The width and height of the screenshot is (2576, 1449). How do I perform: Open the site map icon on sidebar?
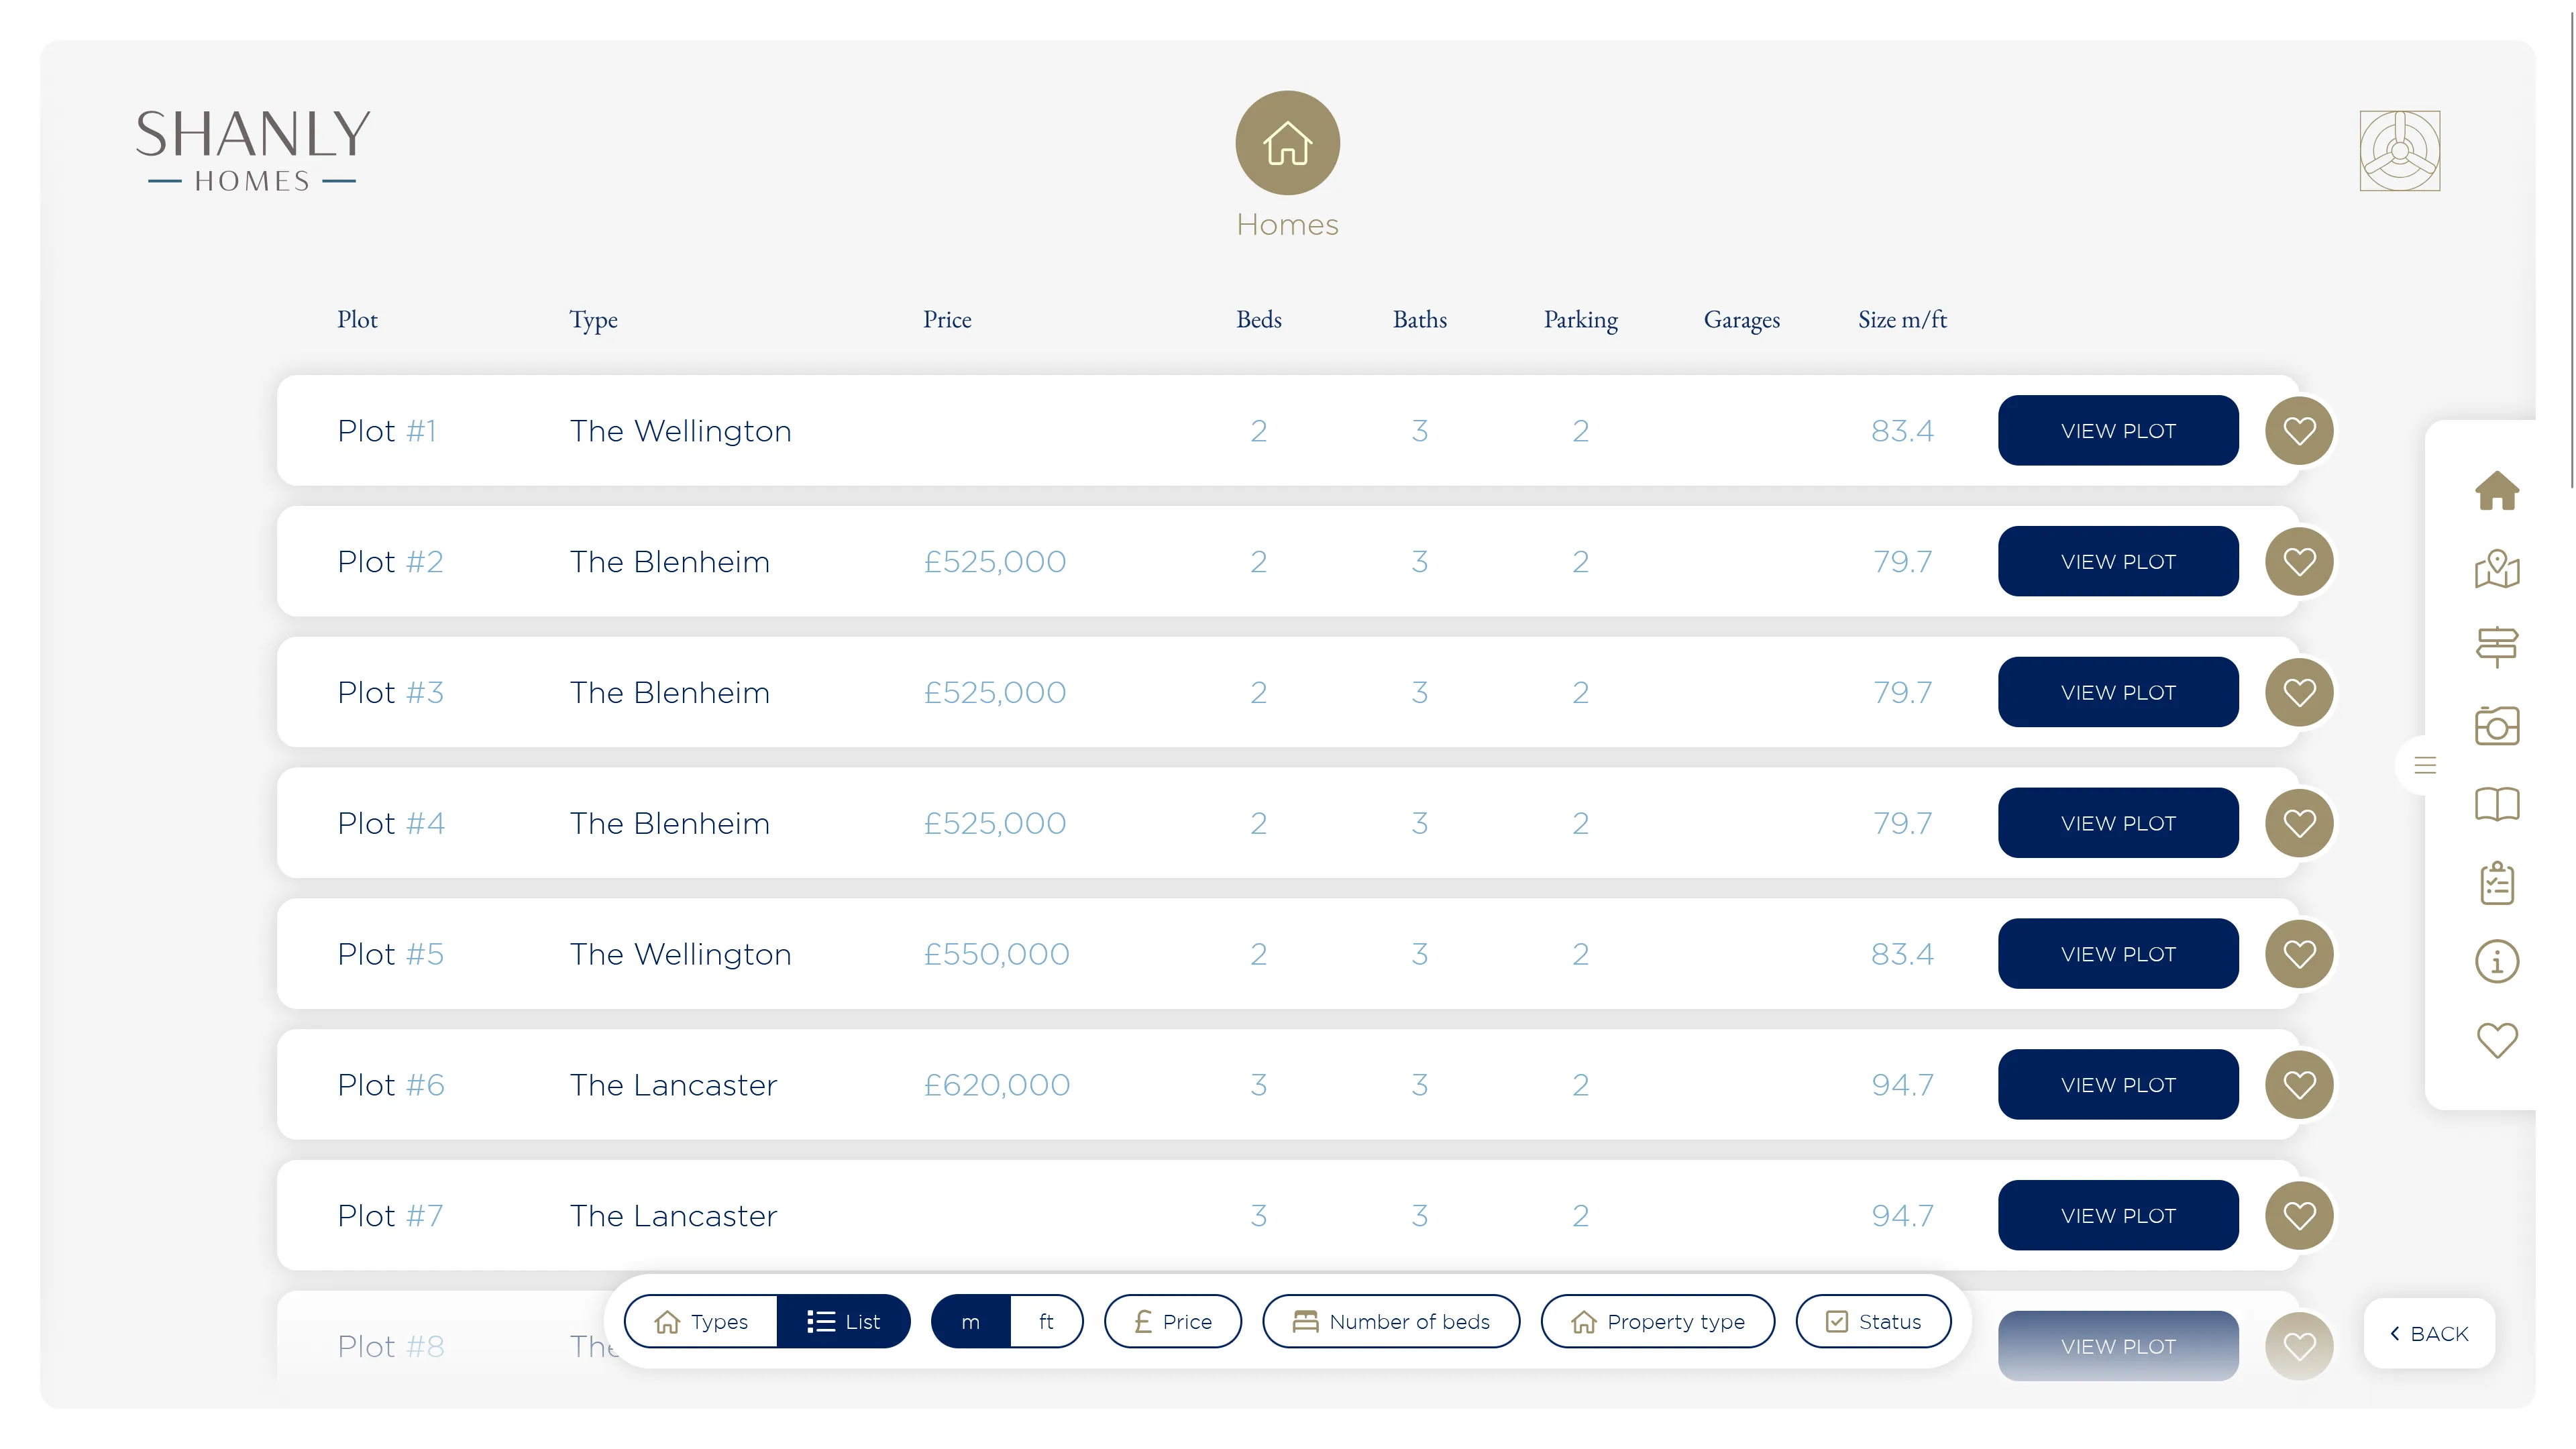tap(2497, 570)
